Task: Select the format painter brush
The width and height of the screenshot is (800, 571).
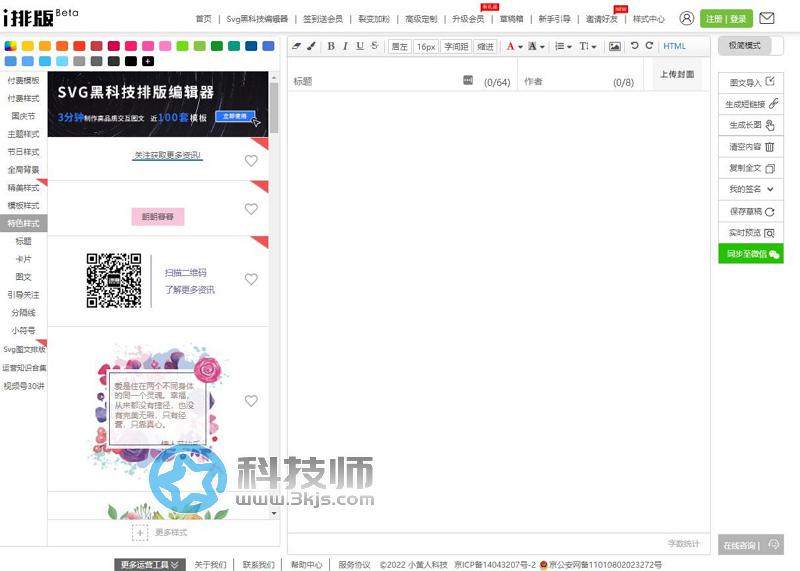Action: (x=311, y=46)
